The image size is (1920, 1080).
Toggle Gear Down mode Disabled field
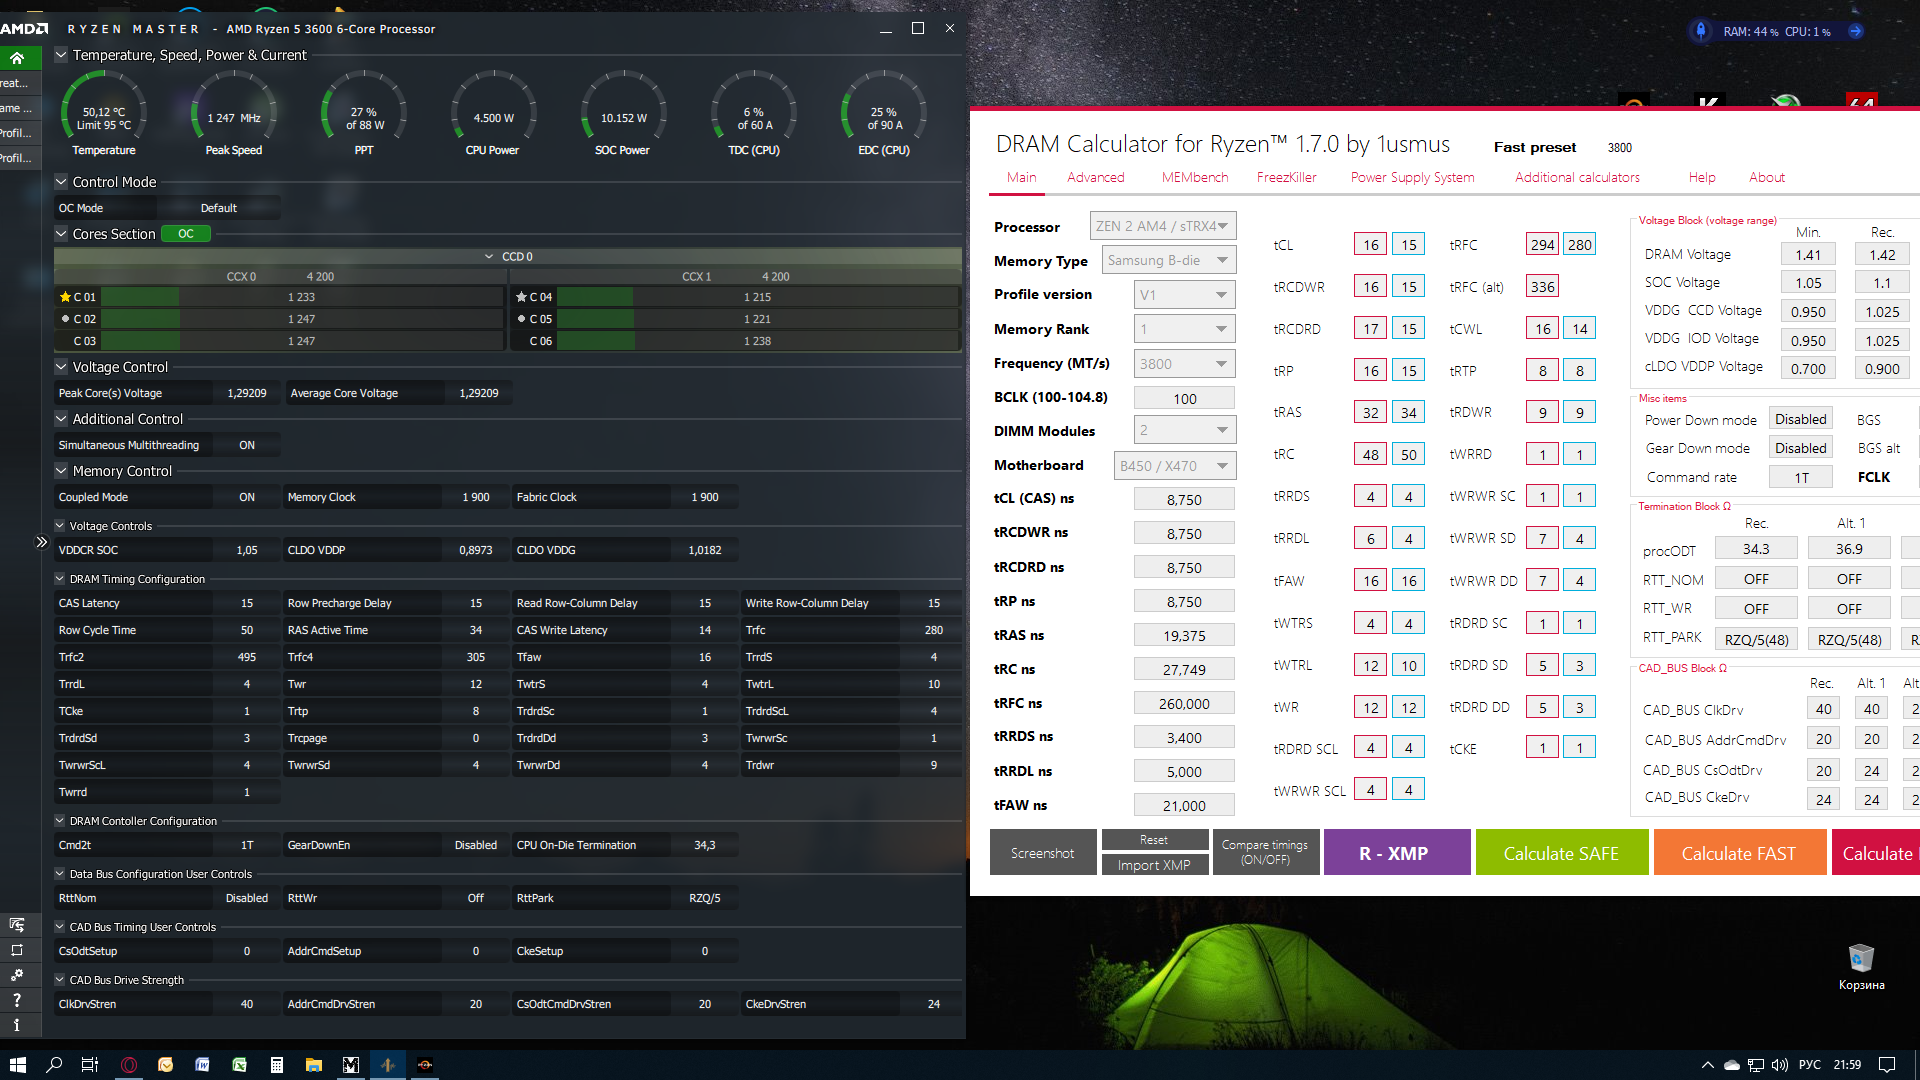(1800, 449)
